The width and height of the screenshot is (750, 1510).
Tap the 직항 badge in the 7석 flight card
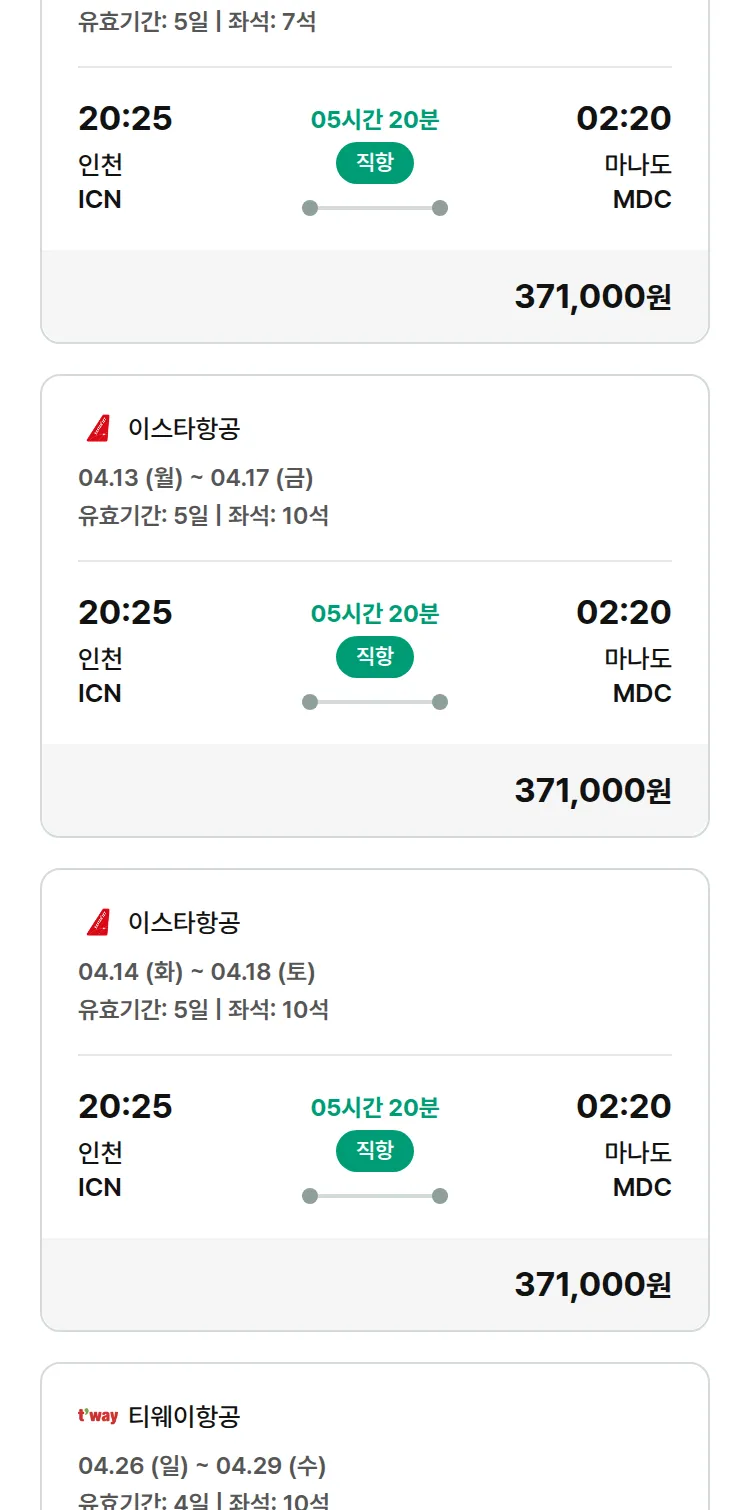(x=375, y=163)
